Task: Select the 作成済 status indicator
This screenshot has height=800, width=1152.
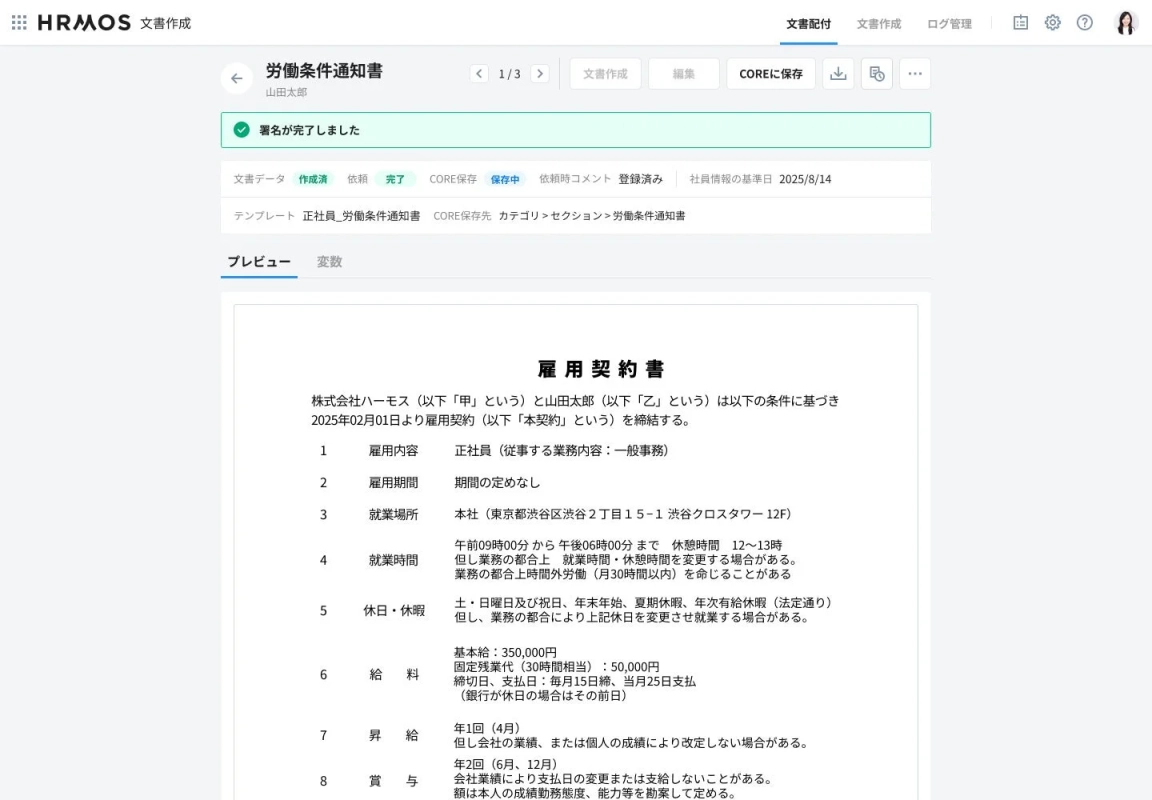Action: click(313, 179)
